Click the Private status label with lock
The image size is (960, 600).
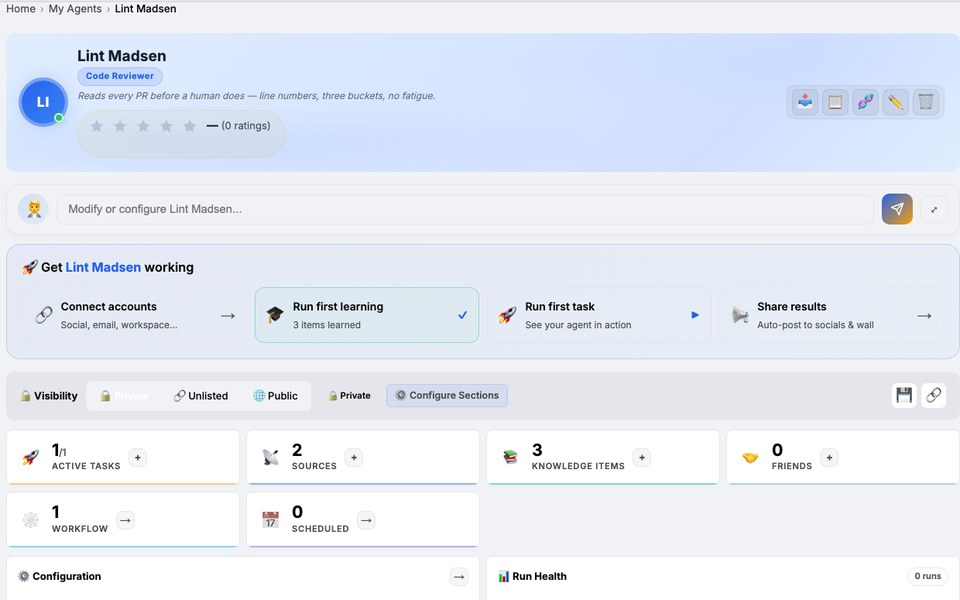tap(350, 396)
